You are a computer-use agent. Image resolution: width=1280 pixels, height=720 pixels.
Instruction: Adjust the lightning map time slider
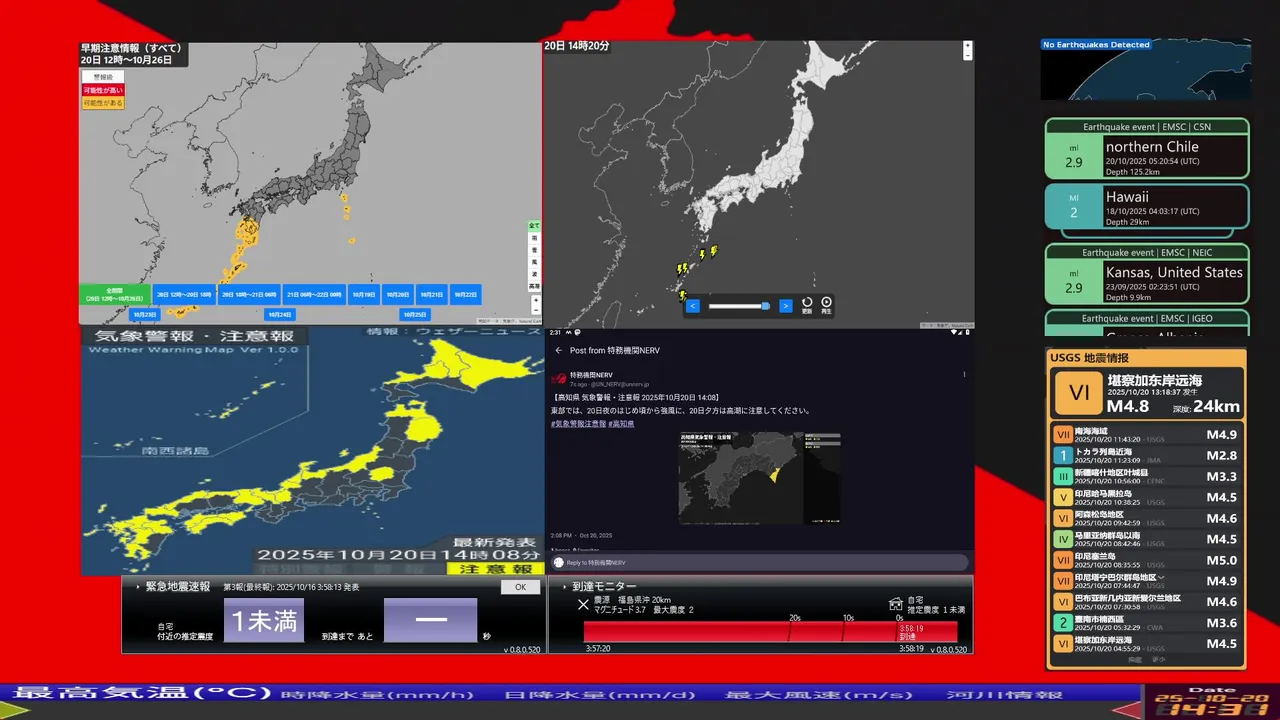[739, 306]
